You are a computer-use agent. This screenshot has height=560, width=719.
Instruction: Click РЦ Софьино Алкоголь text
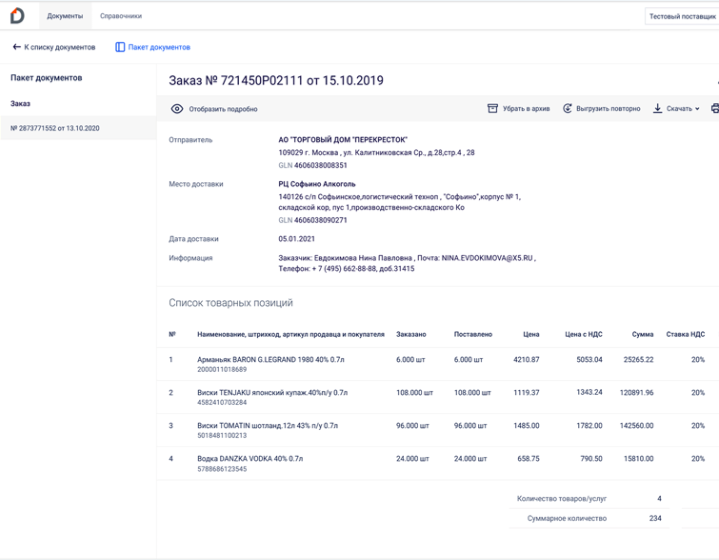(317, 184)
